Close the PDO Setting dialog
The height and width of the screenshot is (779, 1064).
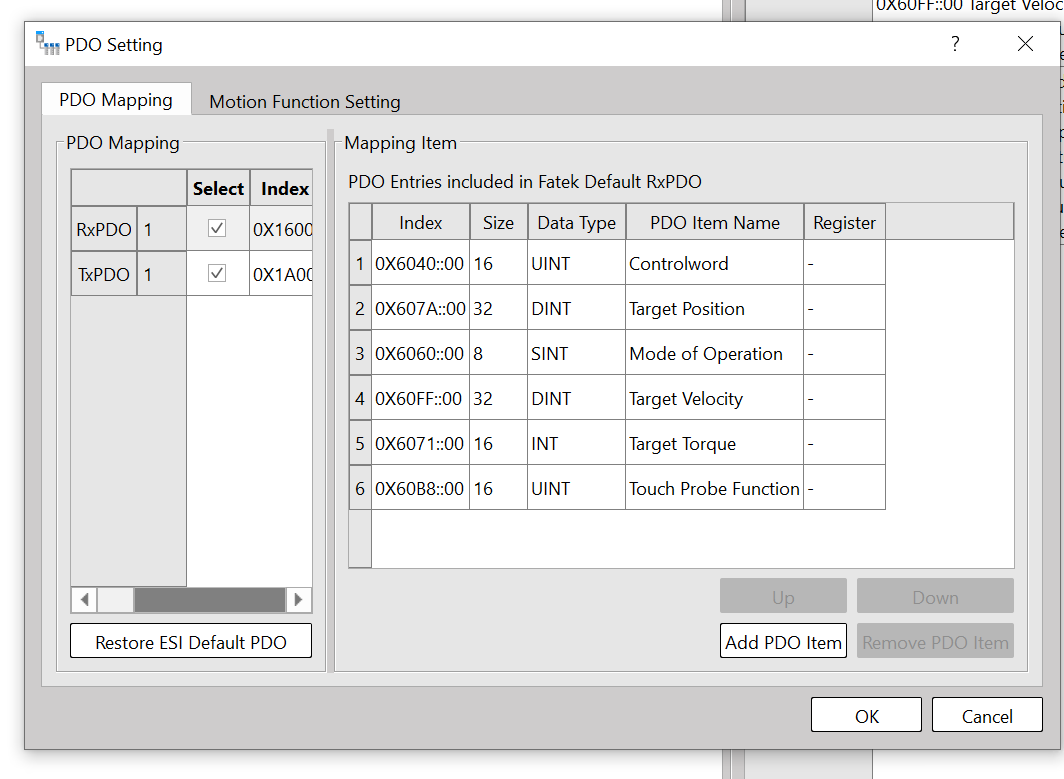1025,44
